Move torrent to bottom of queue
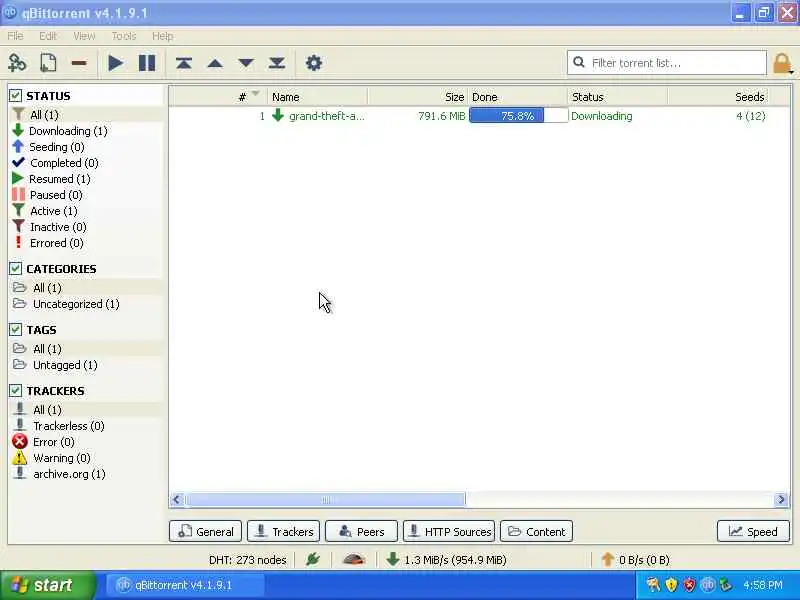The image size is (800, 600). [277, 63]
